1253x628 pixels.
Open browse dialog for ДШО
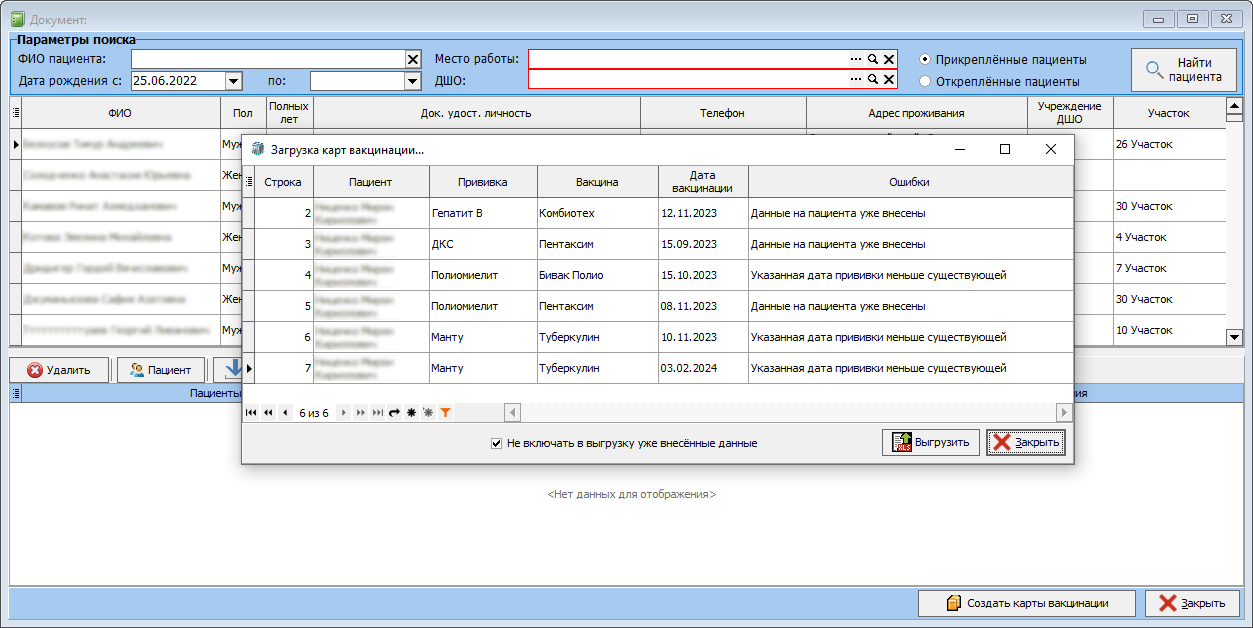(x=856, y=79)
